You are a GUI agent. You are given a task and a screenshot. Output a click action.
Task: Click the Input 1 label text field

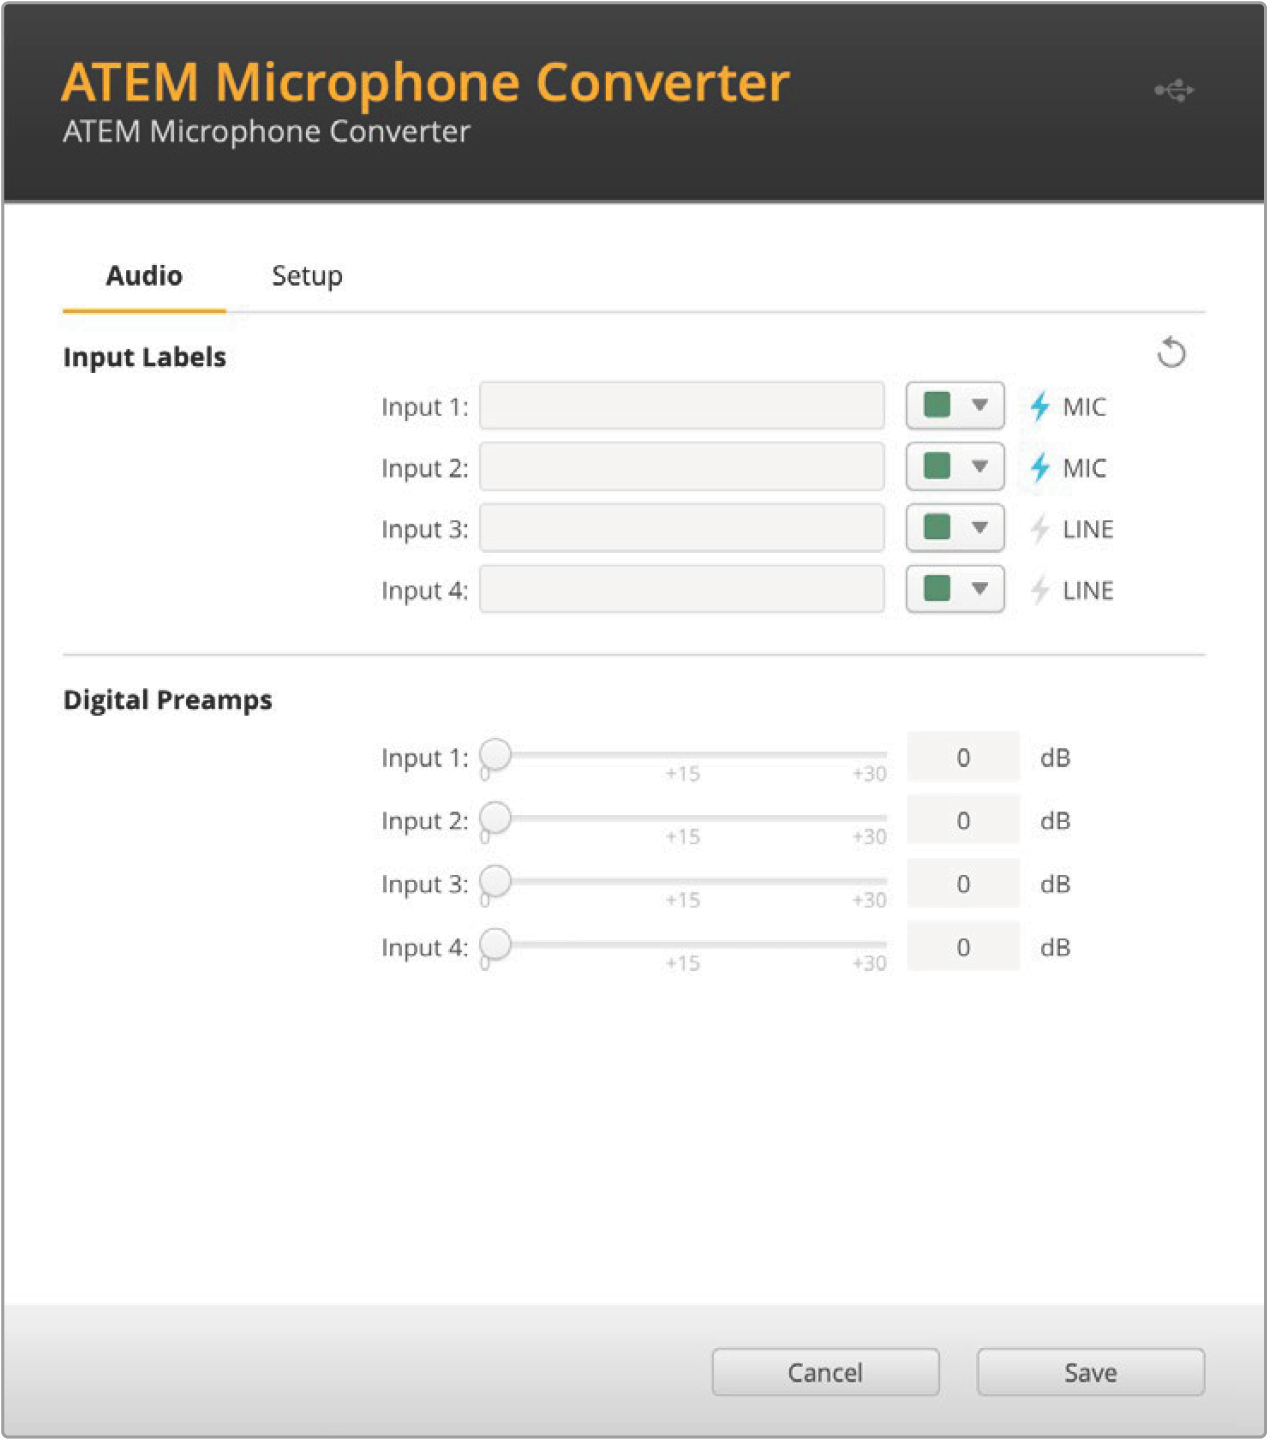click(682, 406)
